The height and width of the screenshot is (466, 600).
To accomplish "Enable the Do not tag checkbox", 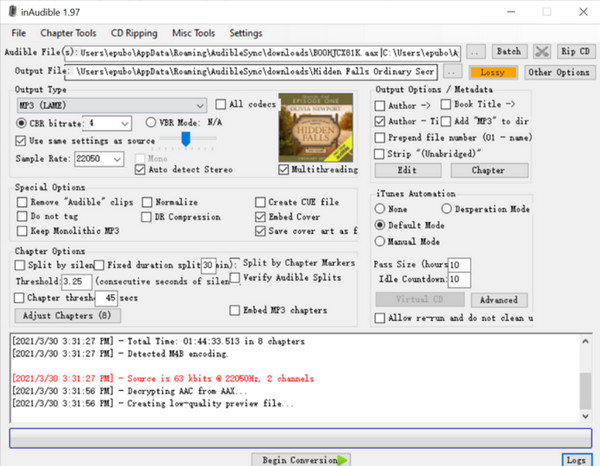I will (22, 216).
